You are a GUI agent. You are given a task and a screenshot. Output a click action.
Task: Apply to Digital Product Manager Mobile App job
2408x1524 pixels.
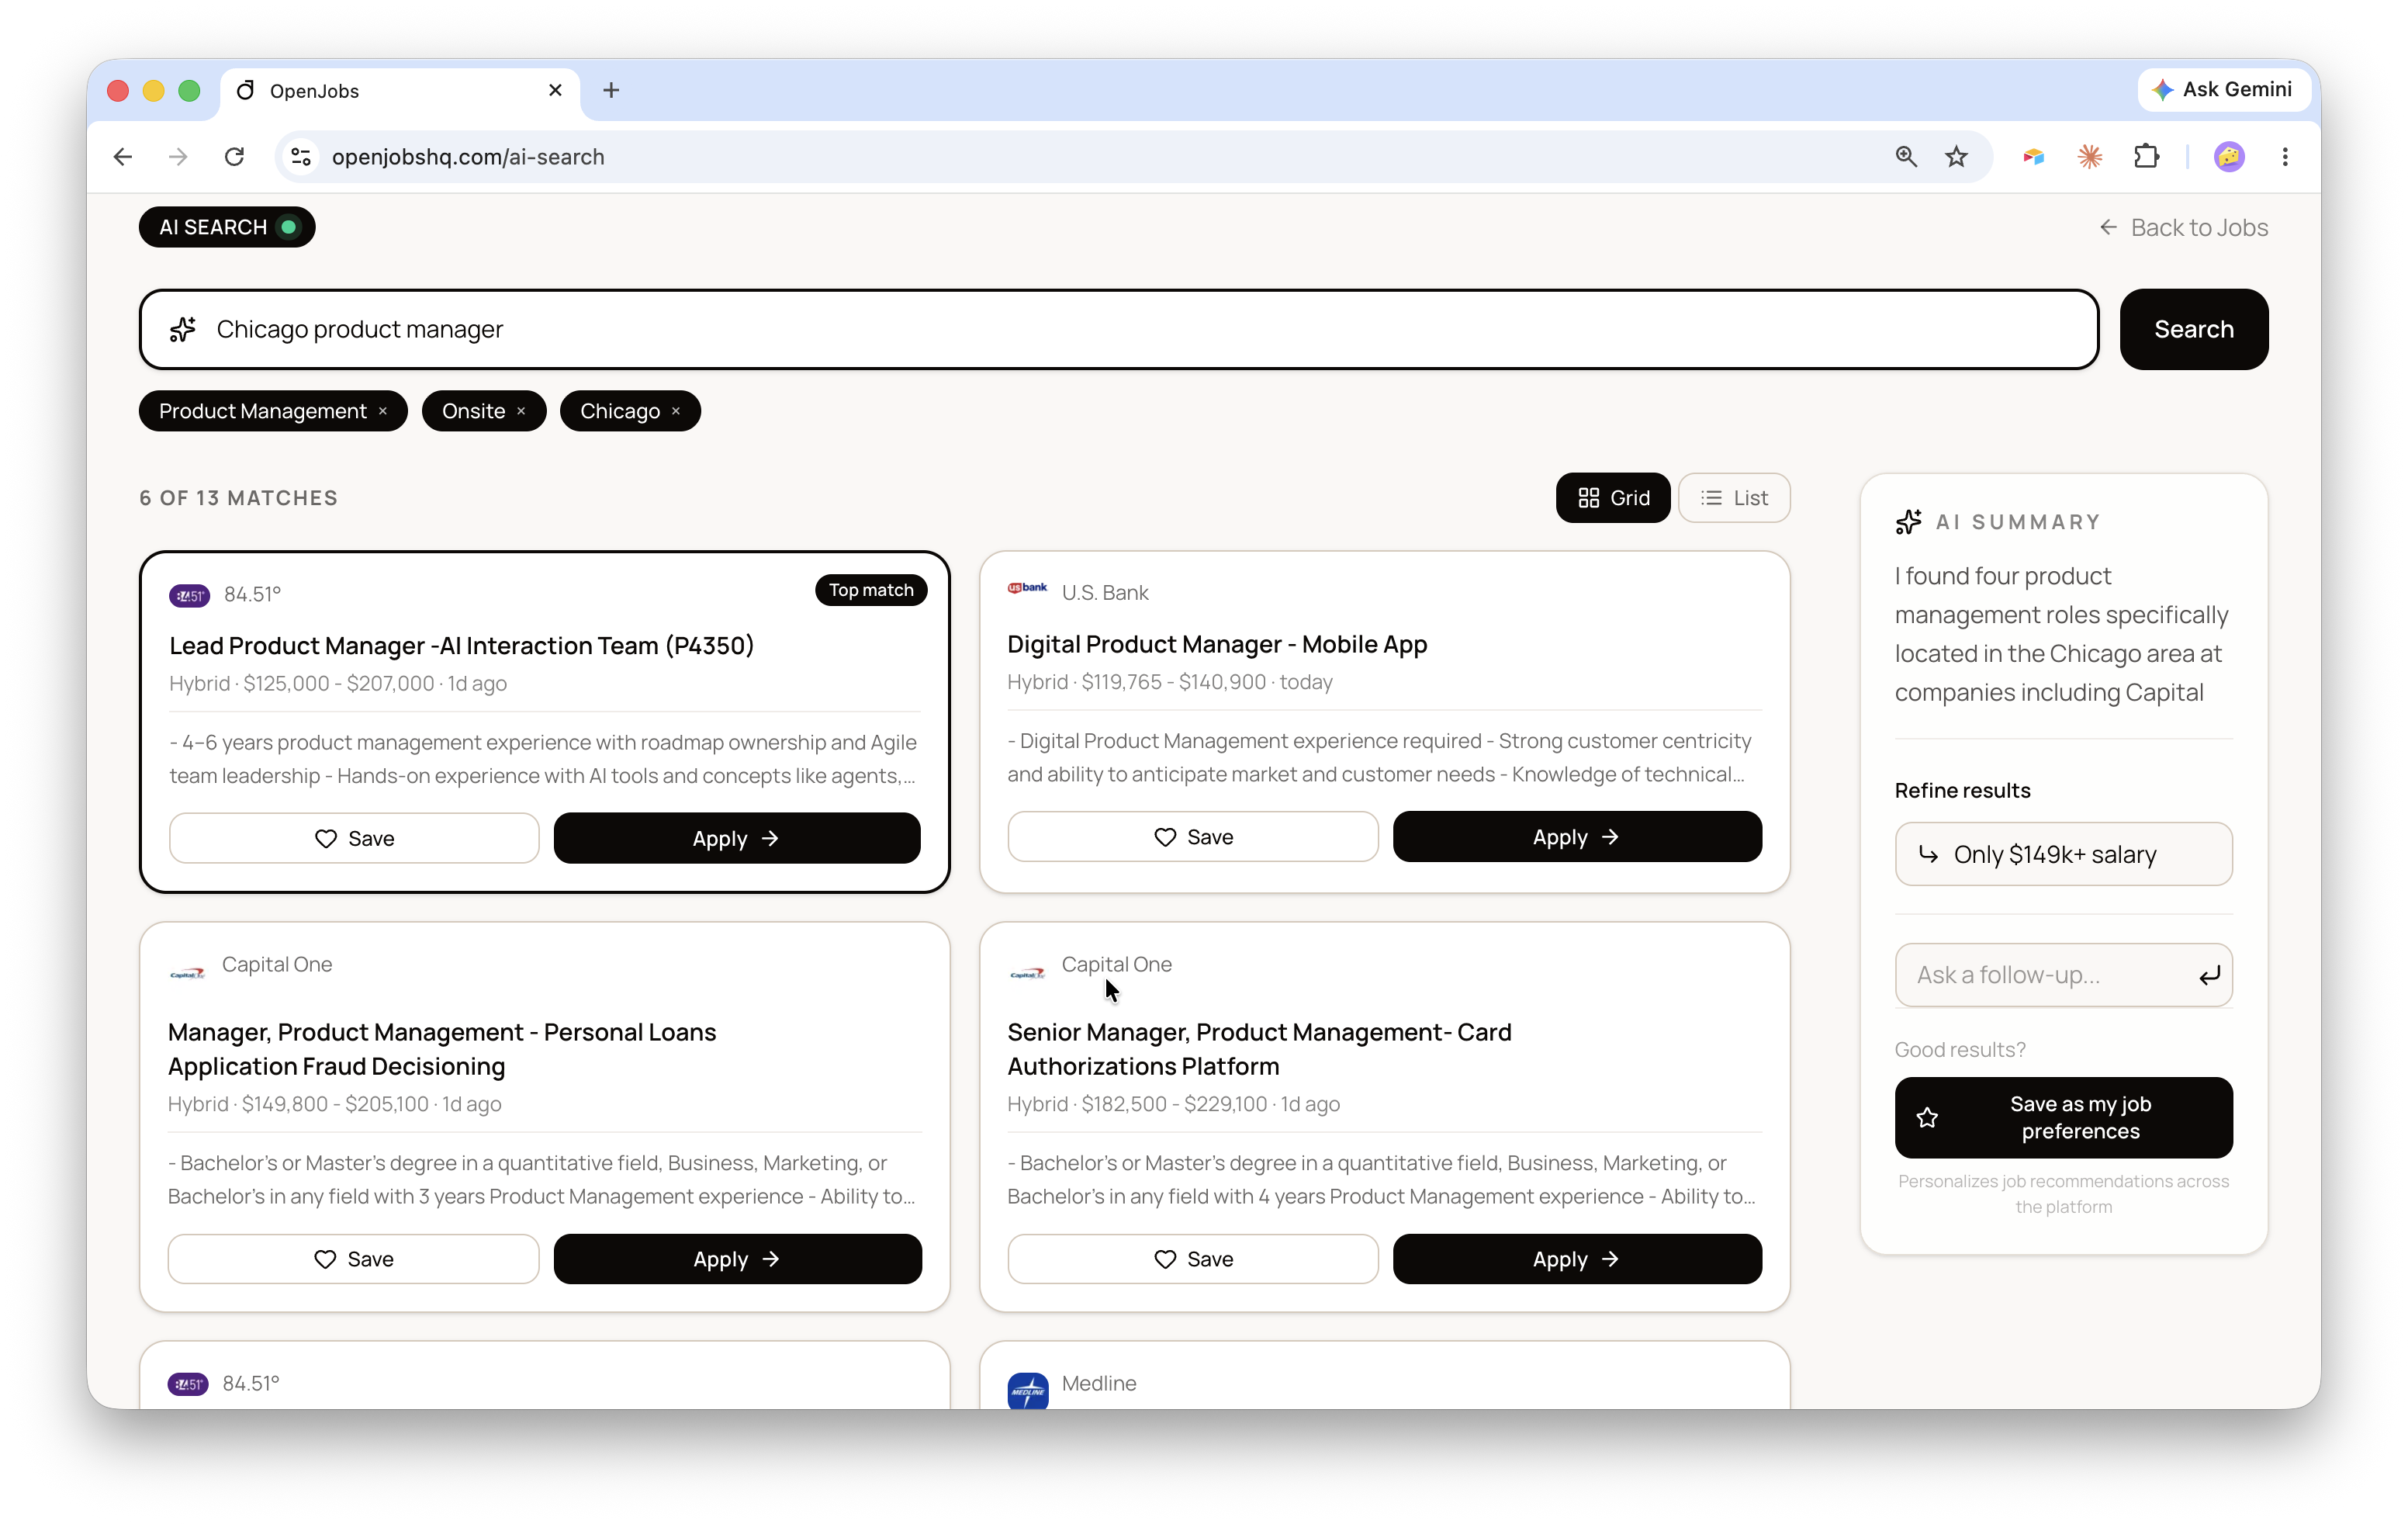(x=1577, y=836)
